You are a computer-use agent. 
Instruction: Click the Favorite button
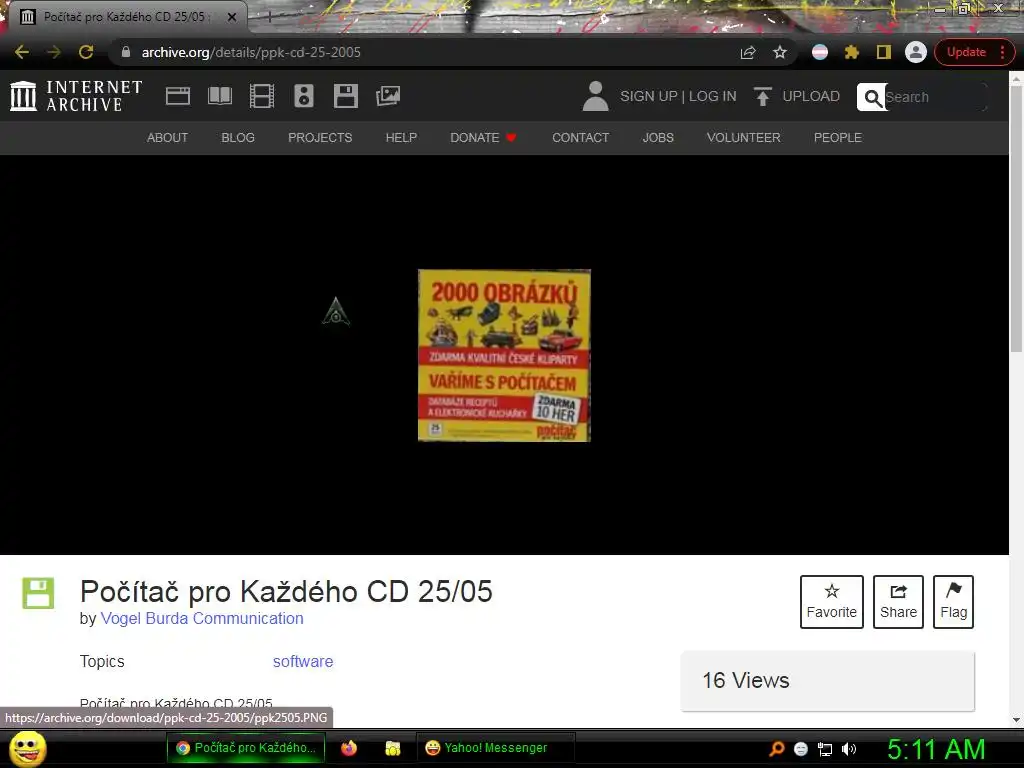pos(831,601)
